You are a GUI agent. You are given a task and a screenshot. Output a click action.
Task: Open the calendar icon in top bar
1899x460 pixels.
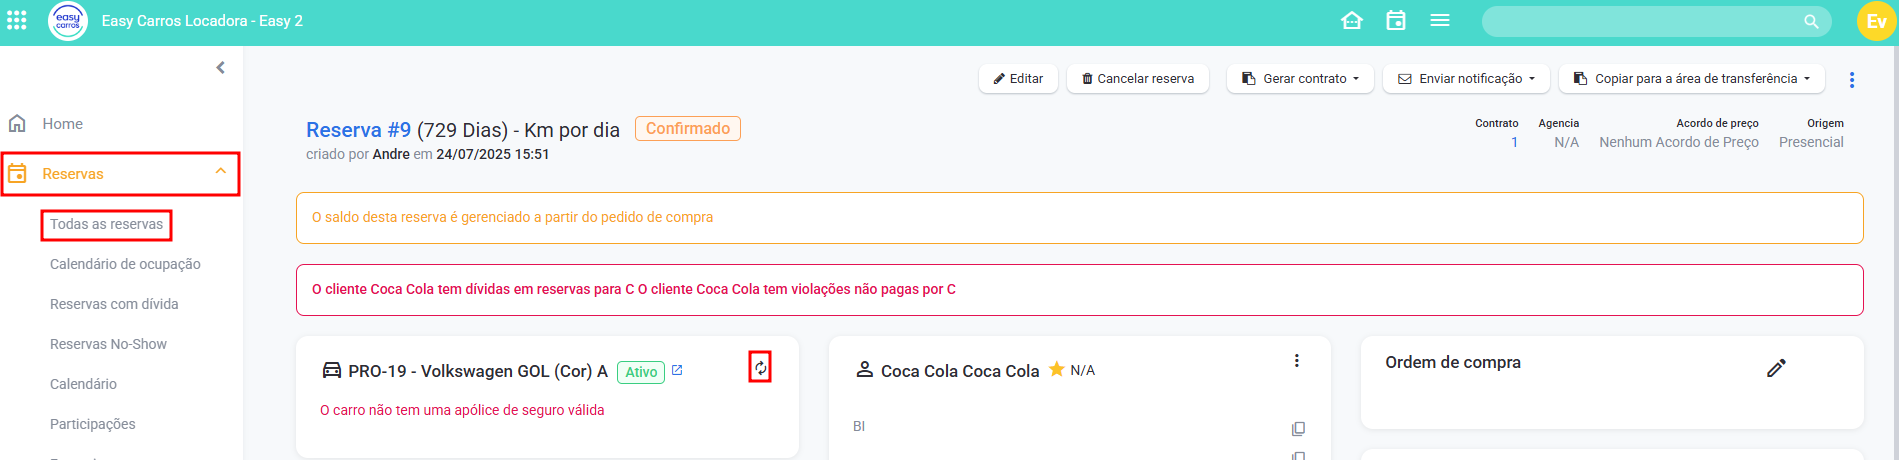click(x=1396, y=21)
